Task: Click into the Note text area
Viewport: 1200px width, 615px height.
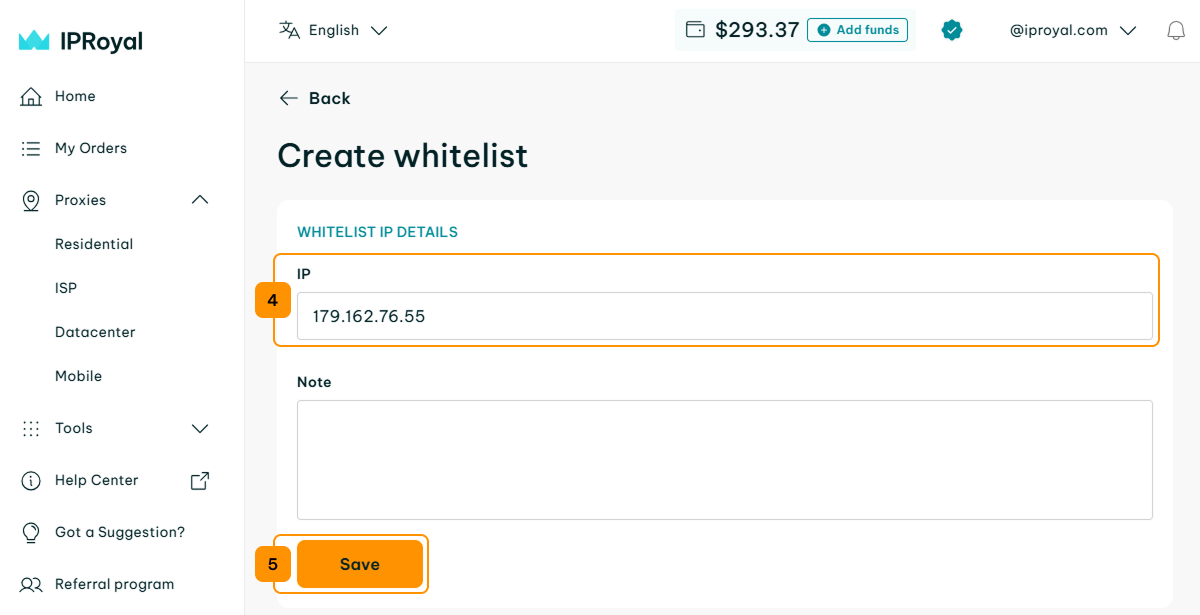Action: [x=725, y=460]
